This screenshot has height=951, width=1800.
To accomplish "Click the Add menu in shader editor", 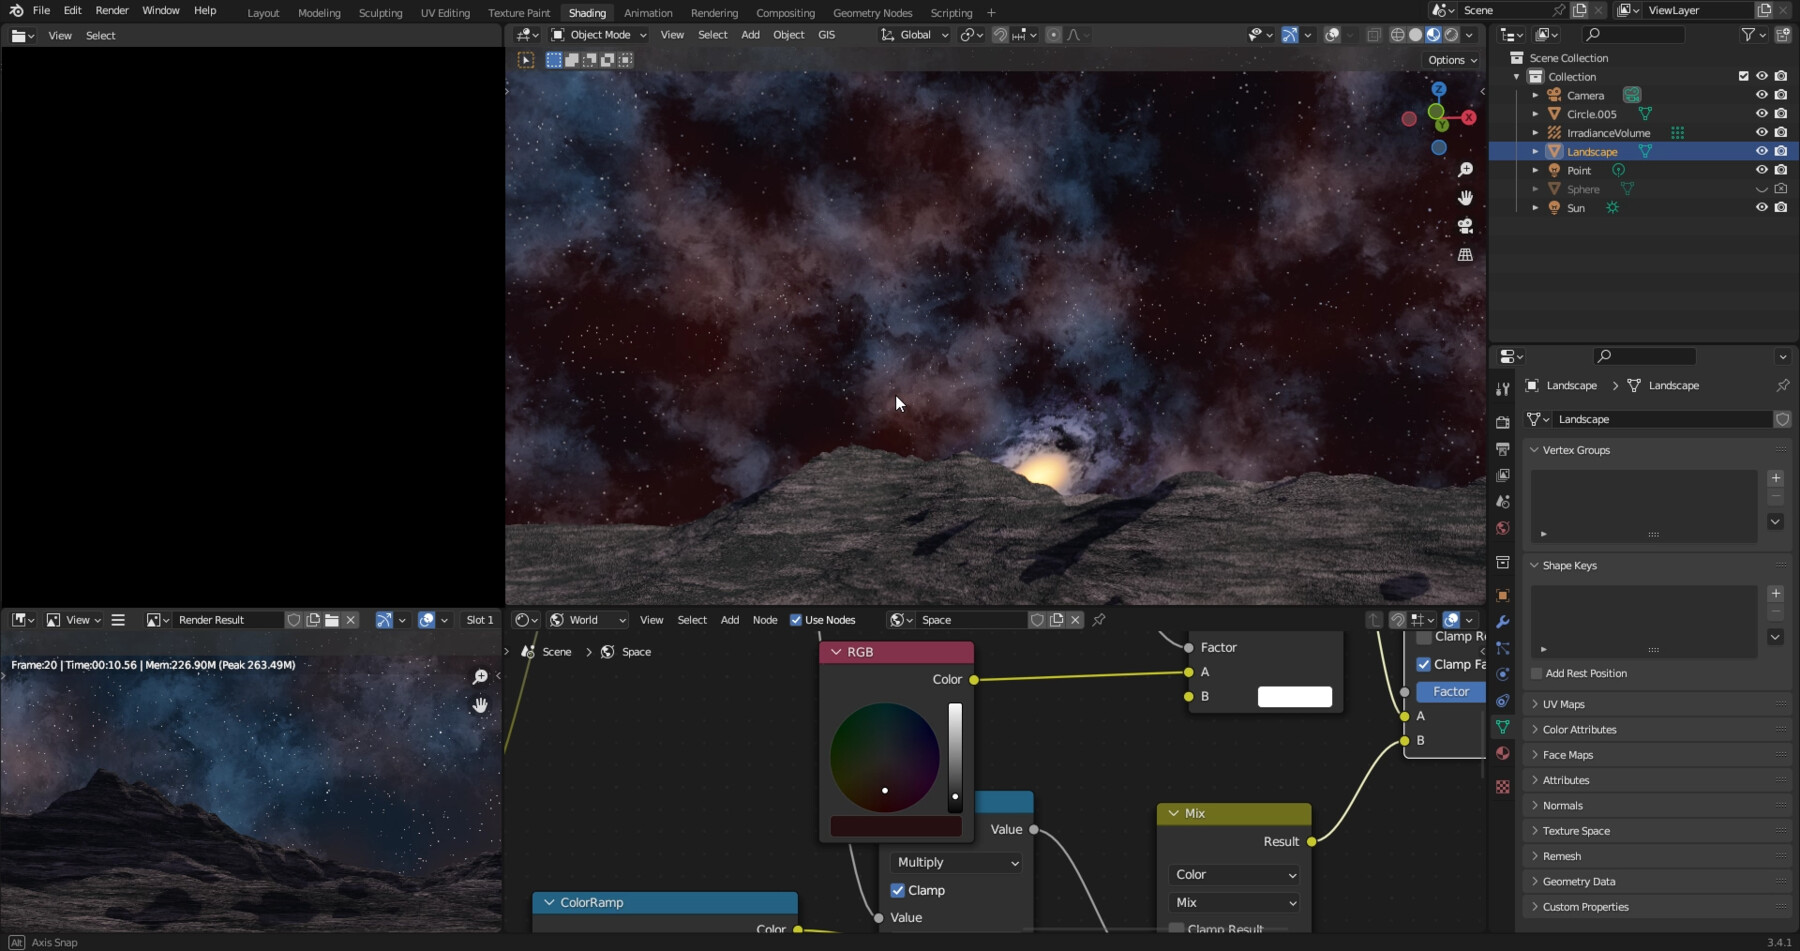I will click(730, 620).
